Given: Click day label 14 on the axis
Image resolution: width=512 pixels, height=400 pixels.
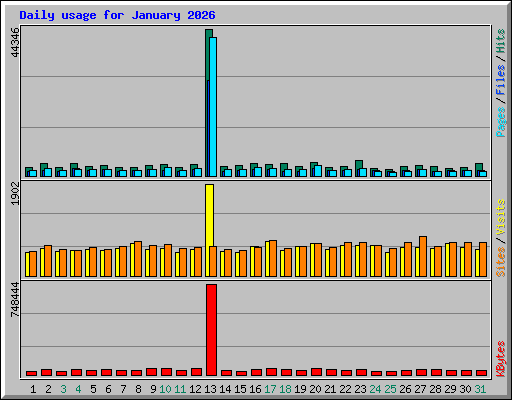Looking at the screenshot, I should pyautogui.click(x=225, y=389).
